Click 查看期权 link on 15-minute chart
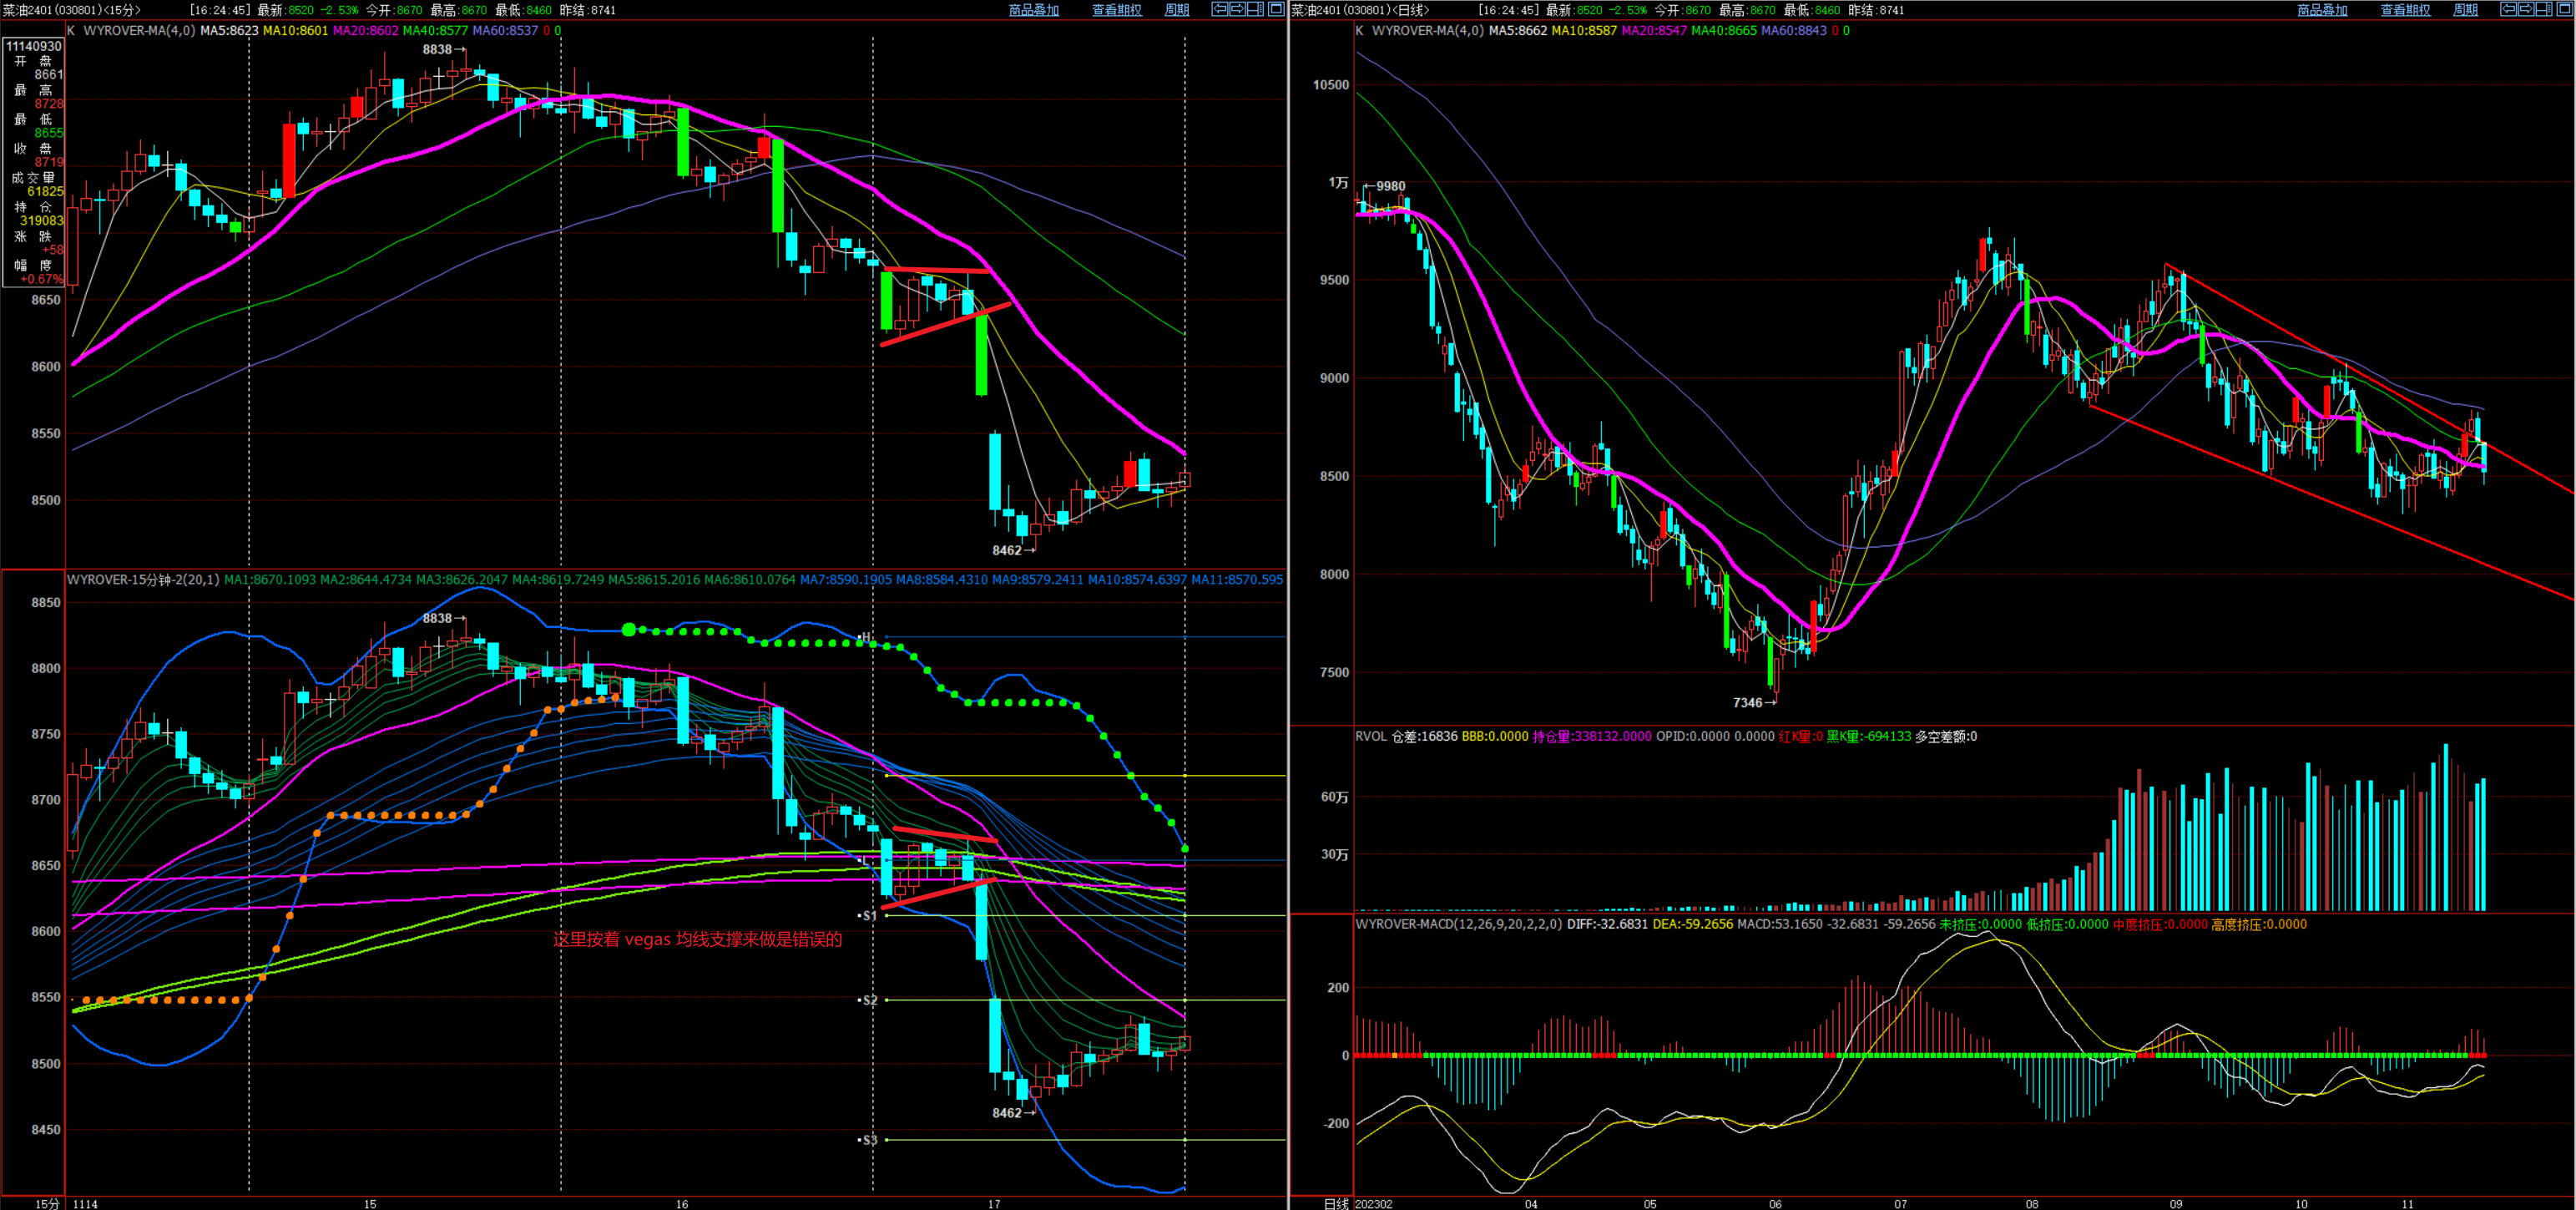The width and height of the screenshot is (2576, 1210). pos(1116,10)
